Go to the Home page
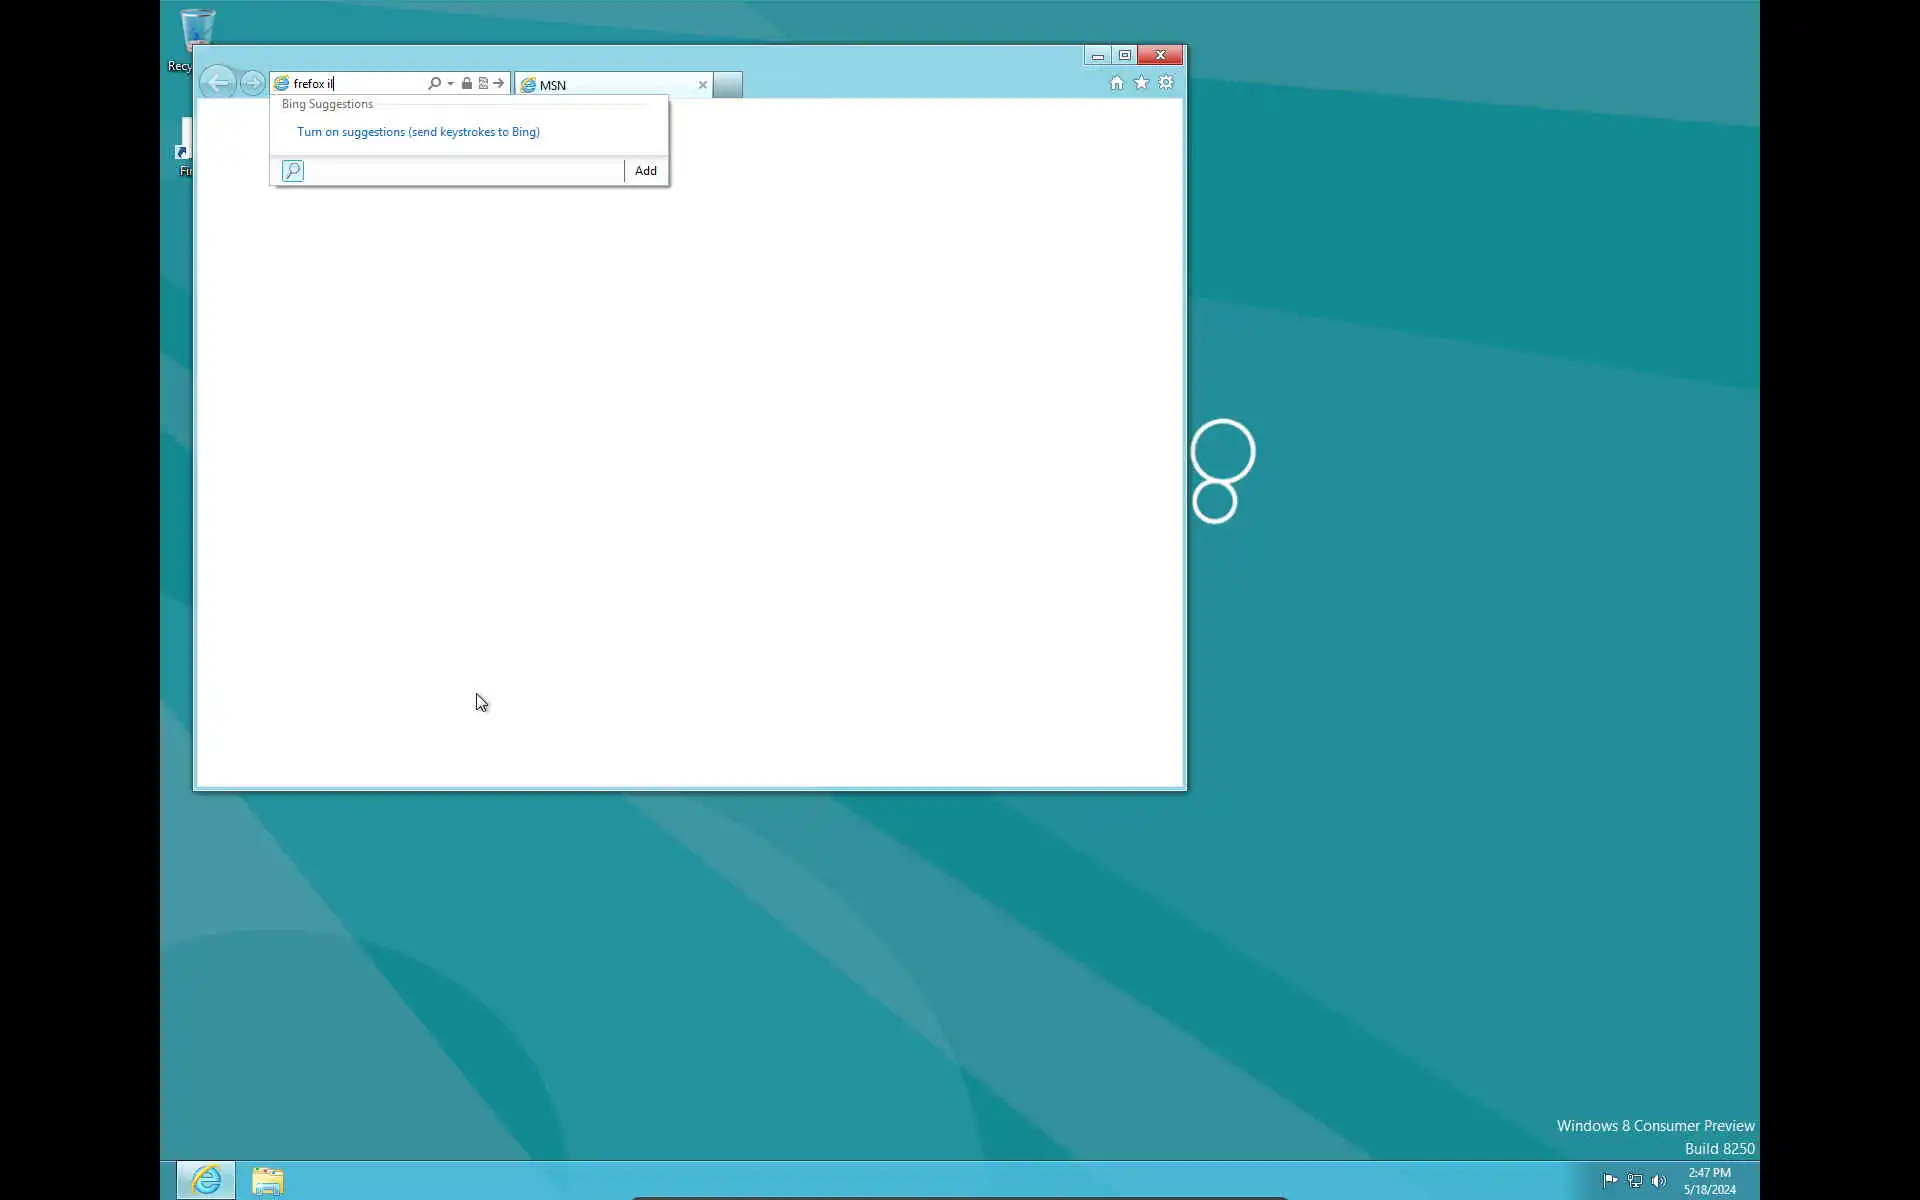This screenshot has width=1920, height=1200. click(x=1116, y=83)
